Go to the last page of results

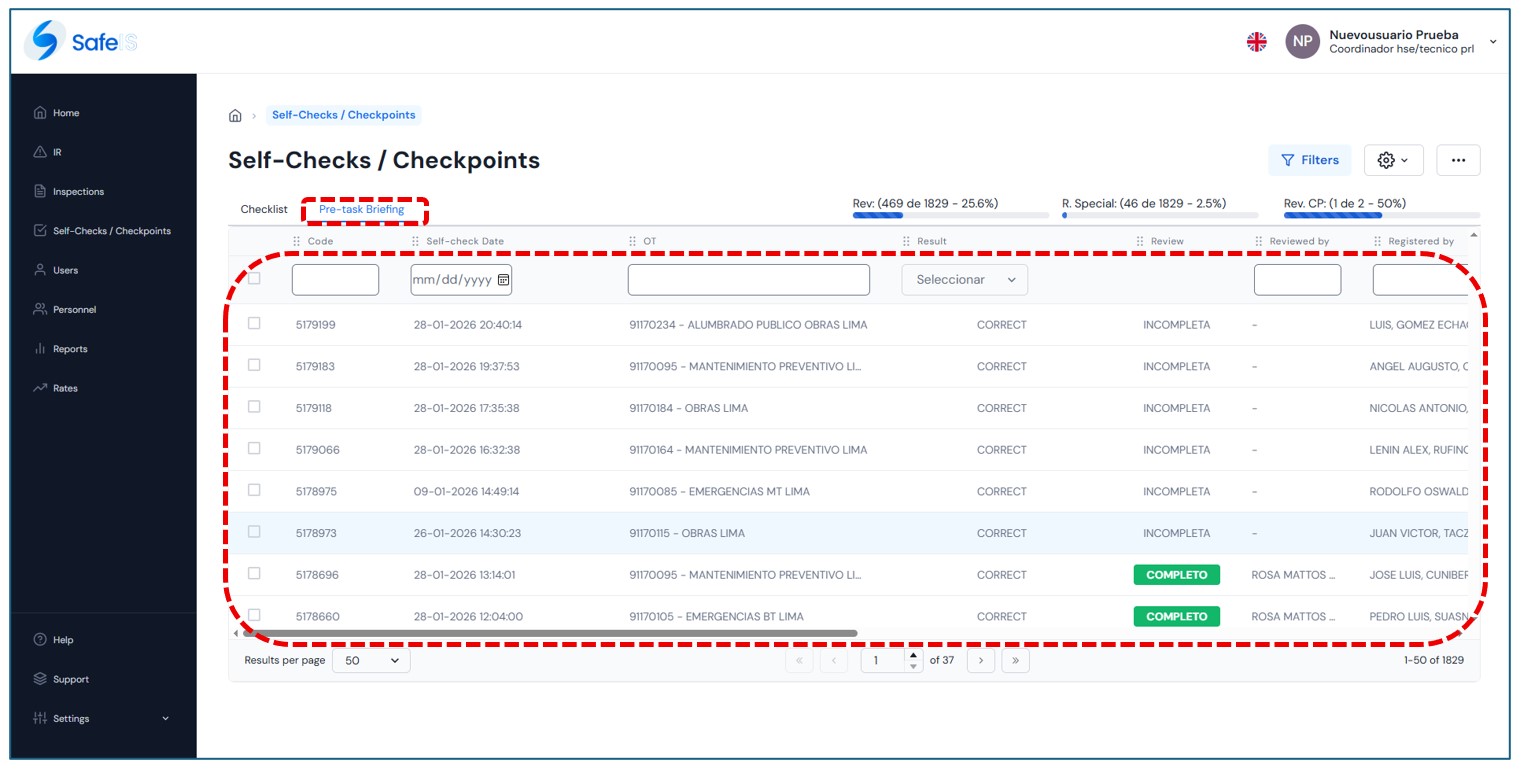[x=1015, y=661]
